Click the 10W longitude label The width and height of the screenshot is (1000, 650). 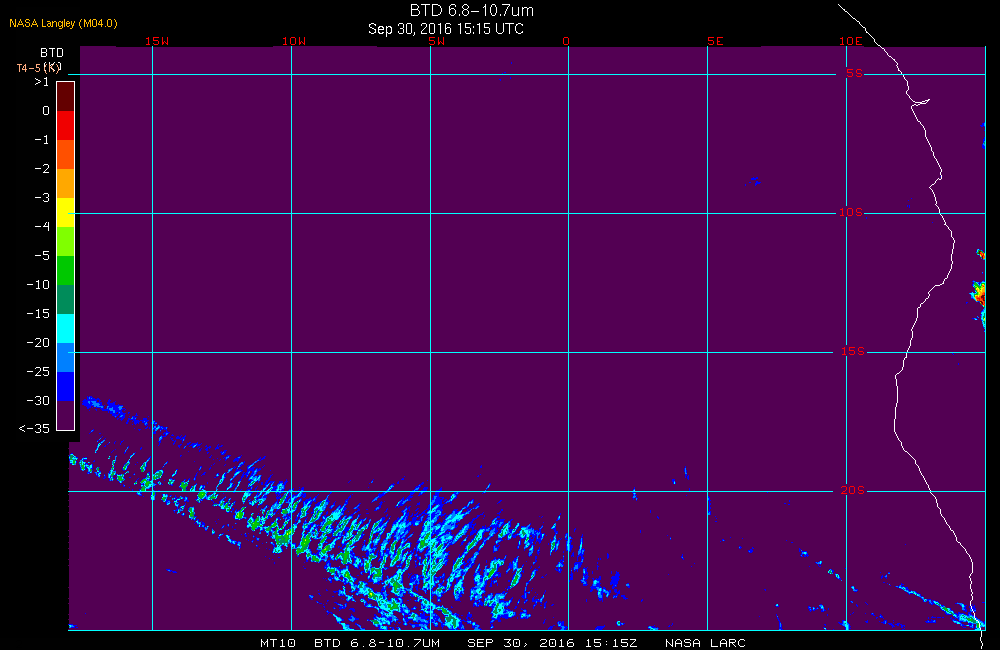(294, 42)
